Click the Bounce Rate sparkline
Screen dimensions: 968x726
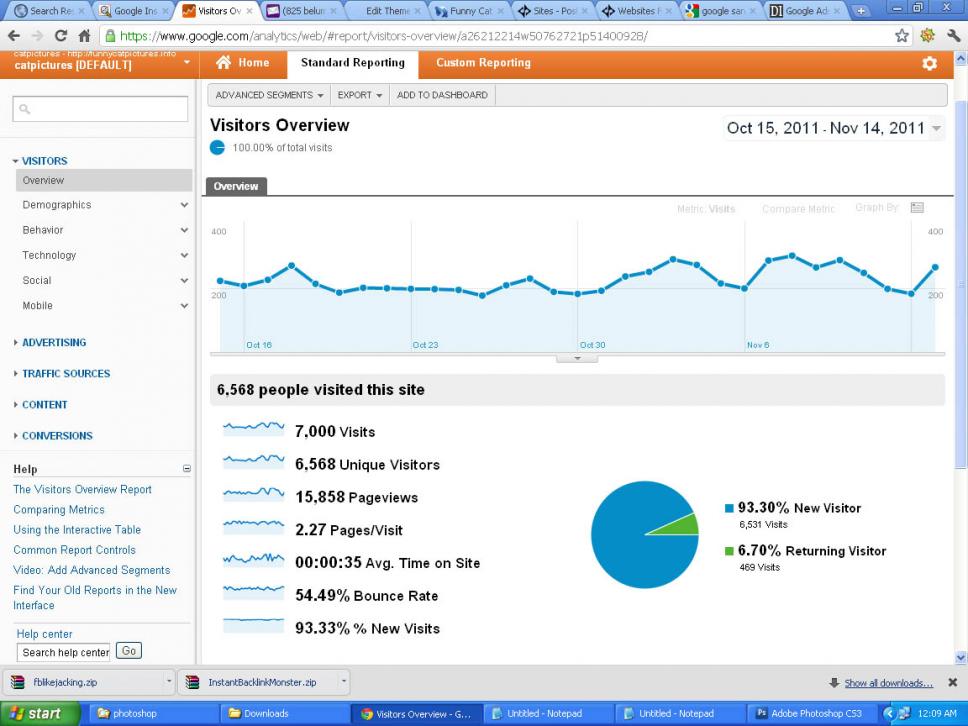tap(253, 591)
